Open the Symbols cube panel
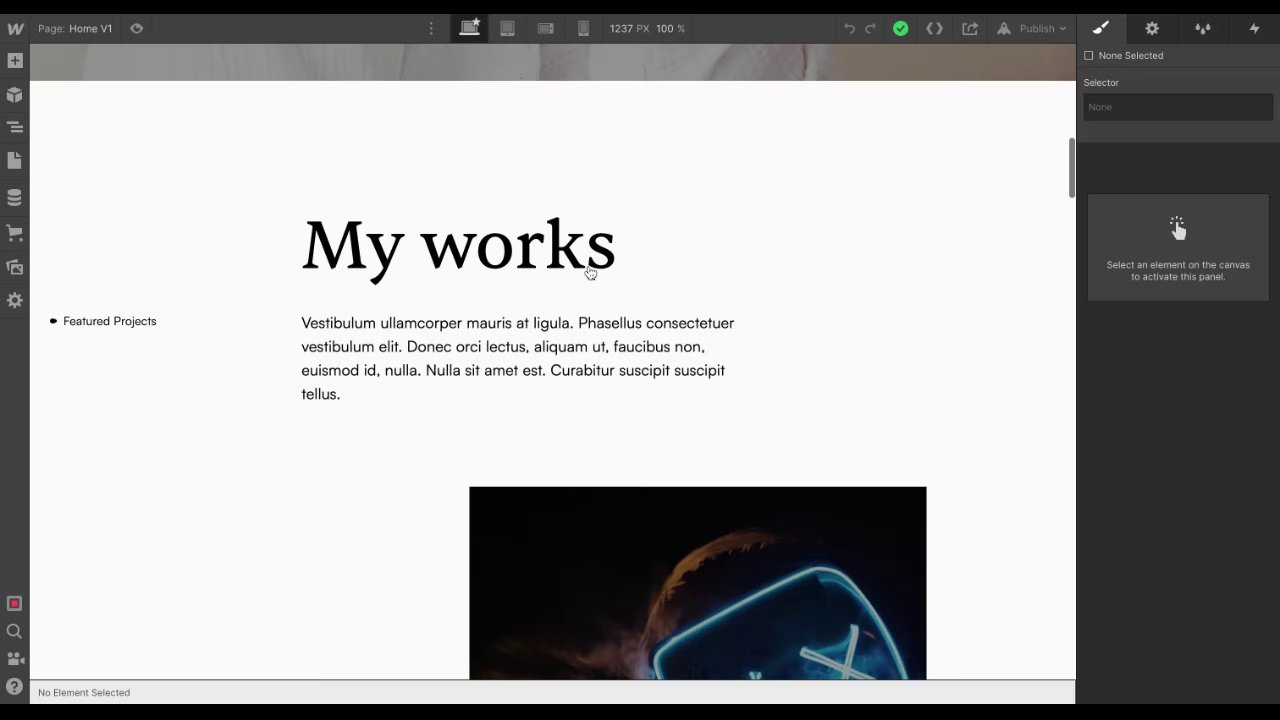 point(15,95)
